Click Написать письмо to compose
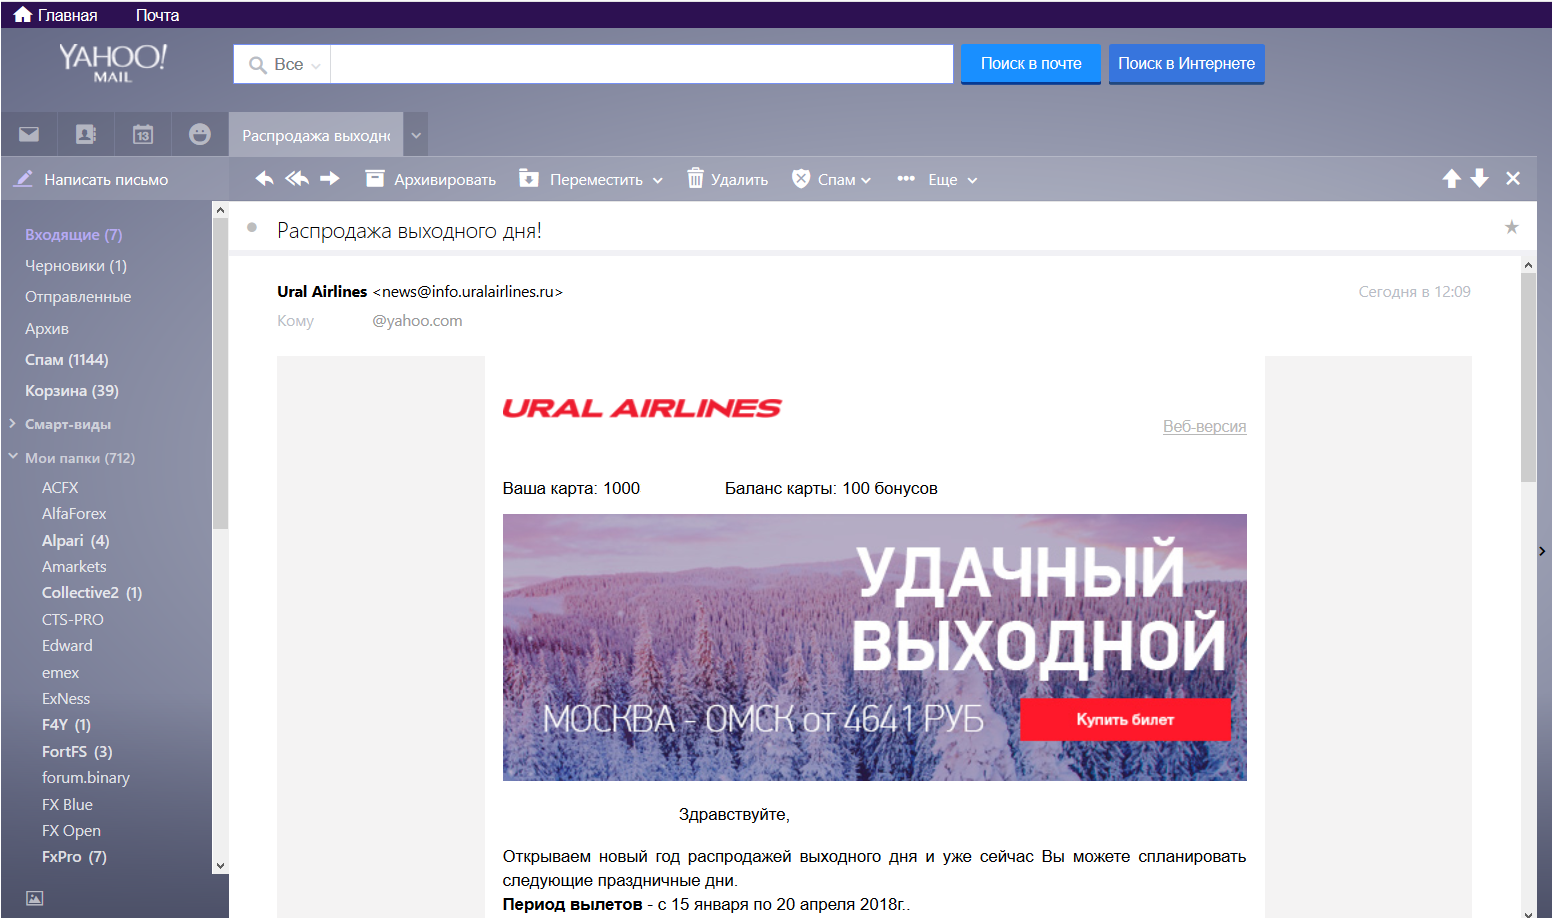This screenshot has height=918, width=1552. point(91,180)
